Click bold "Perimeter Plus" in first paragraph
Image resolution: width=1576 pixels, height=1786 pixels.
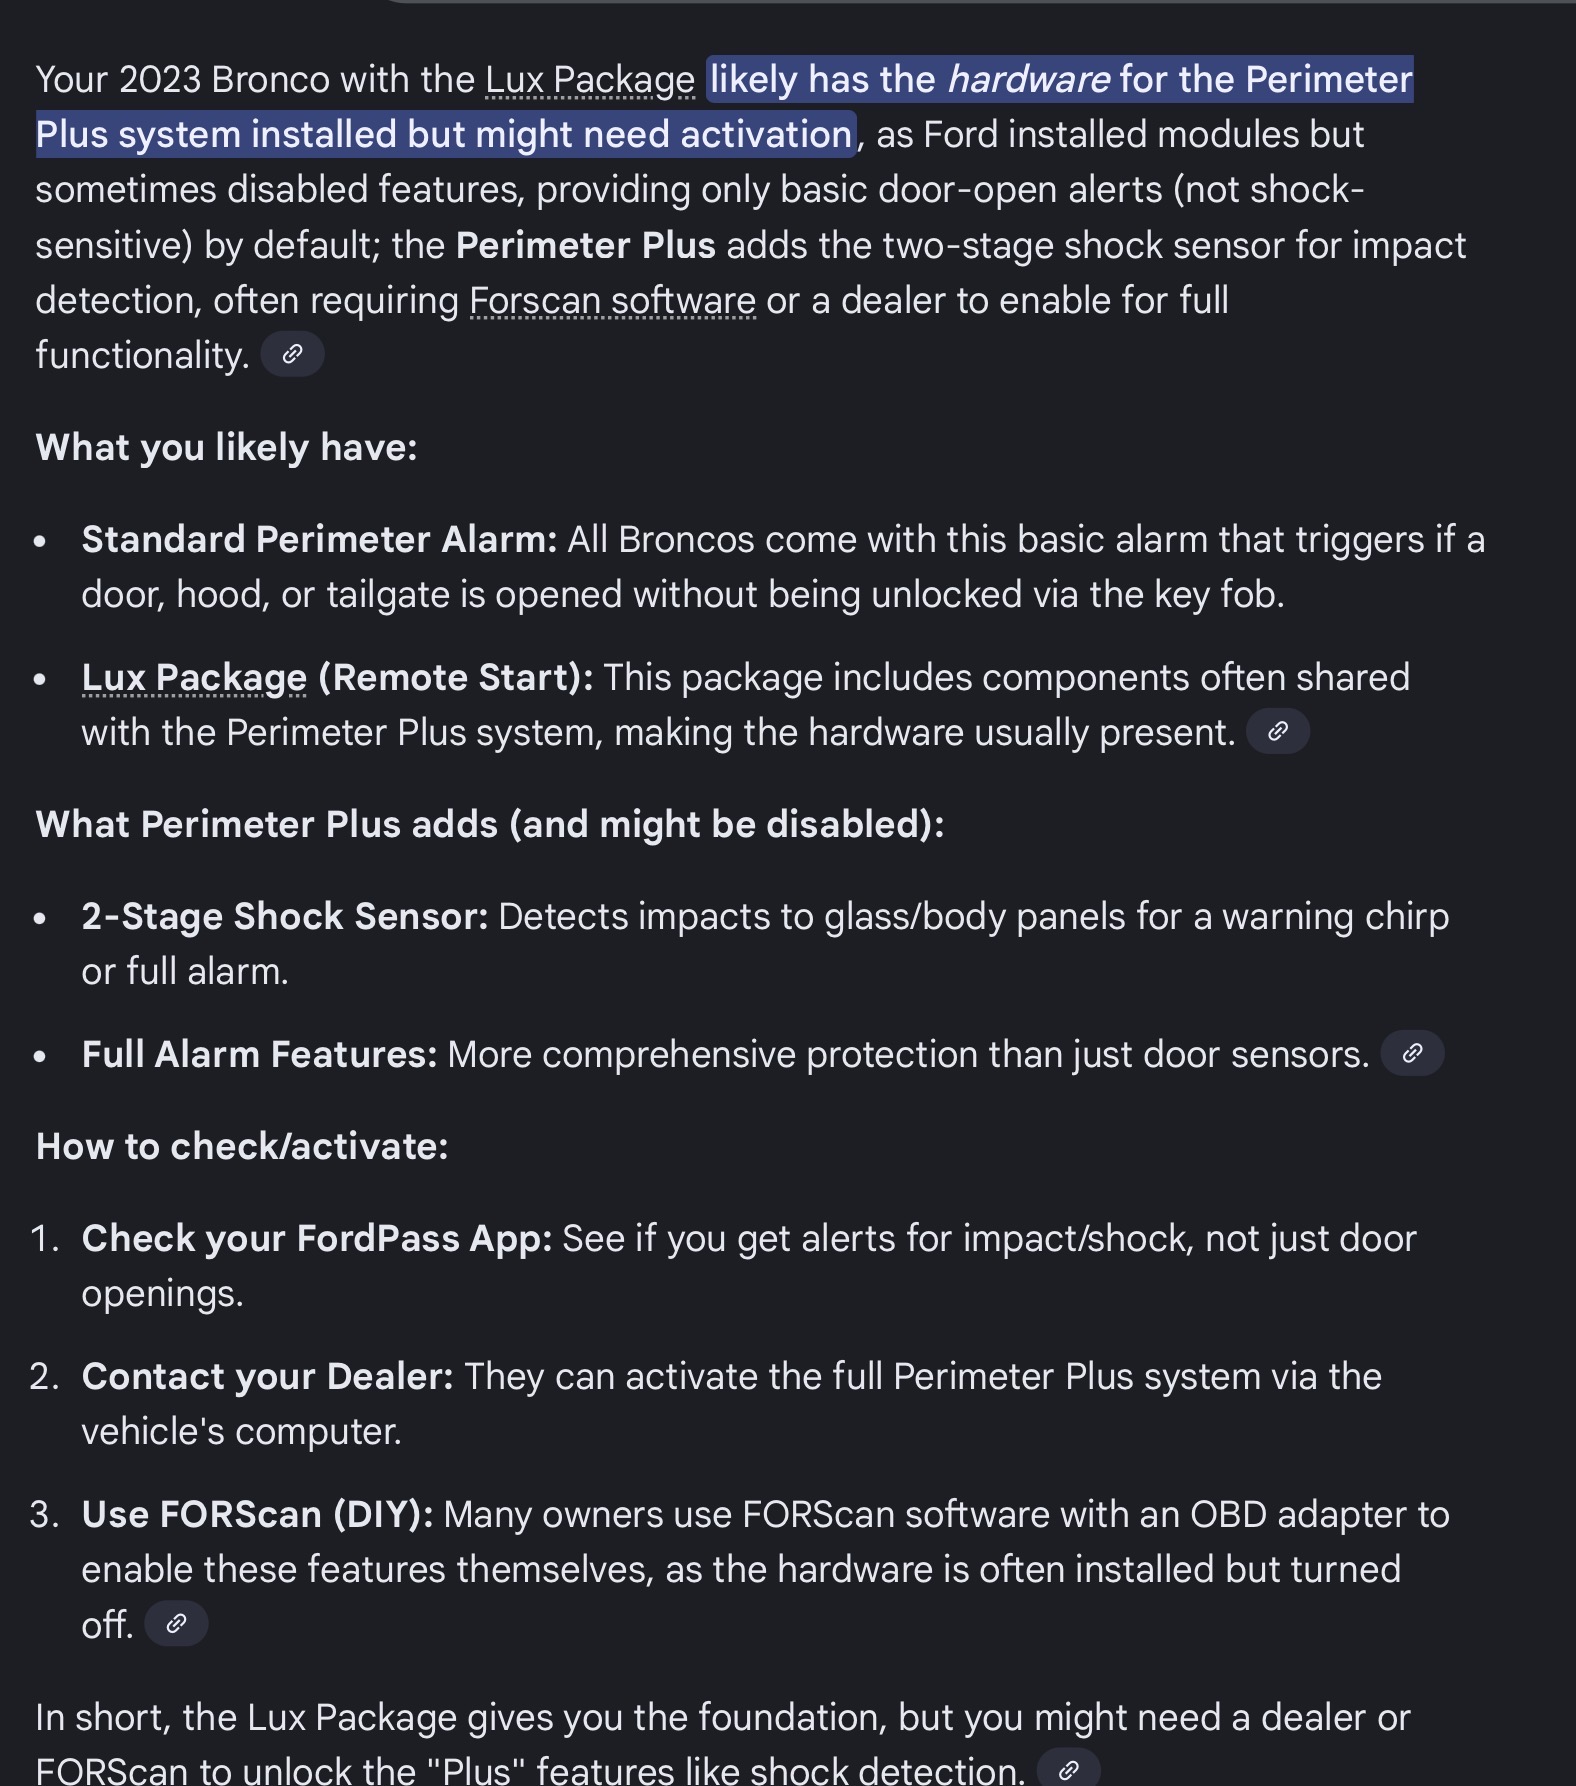point(585,246)
